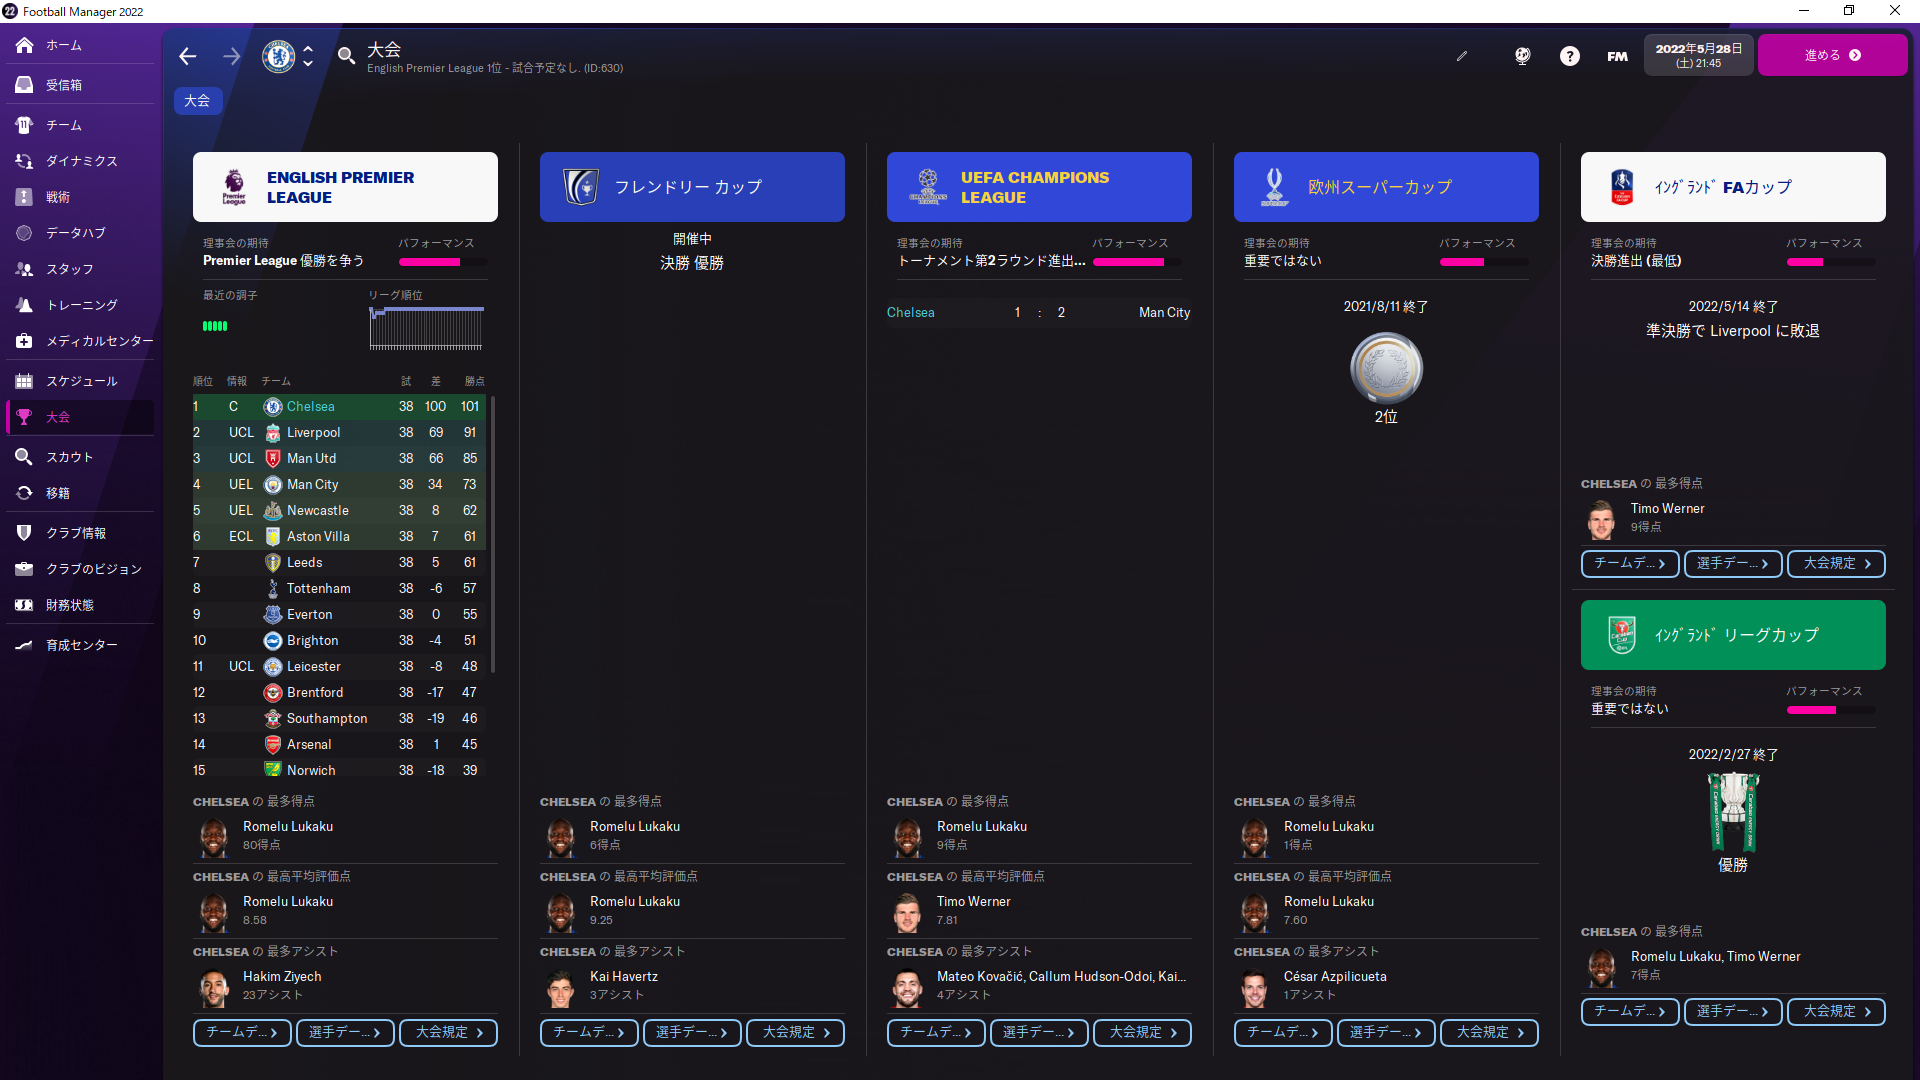The height and width of the screenshot is (1080, 1920).
Task: Click Friendly Cup 選手データ button
Action: coord(692,1033)
